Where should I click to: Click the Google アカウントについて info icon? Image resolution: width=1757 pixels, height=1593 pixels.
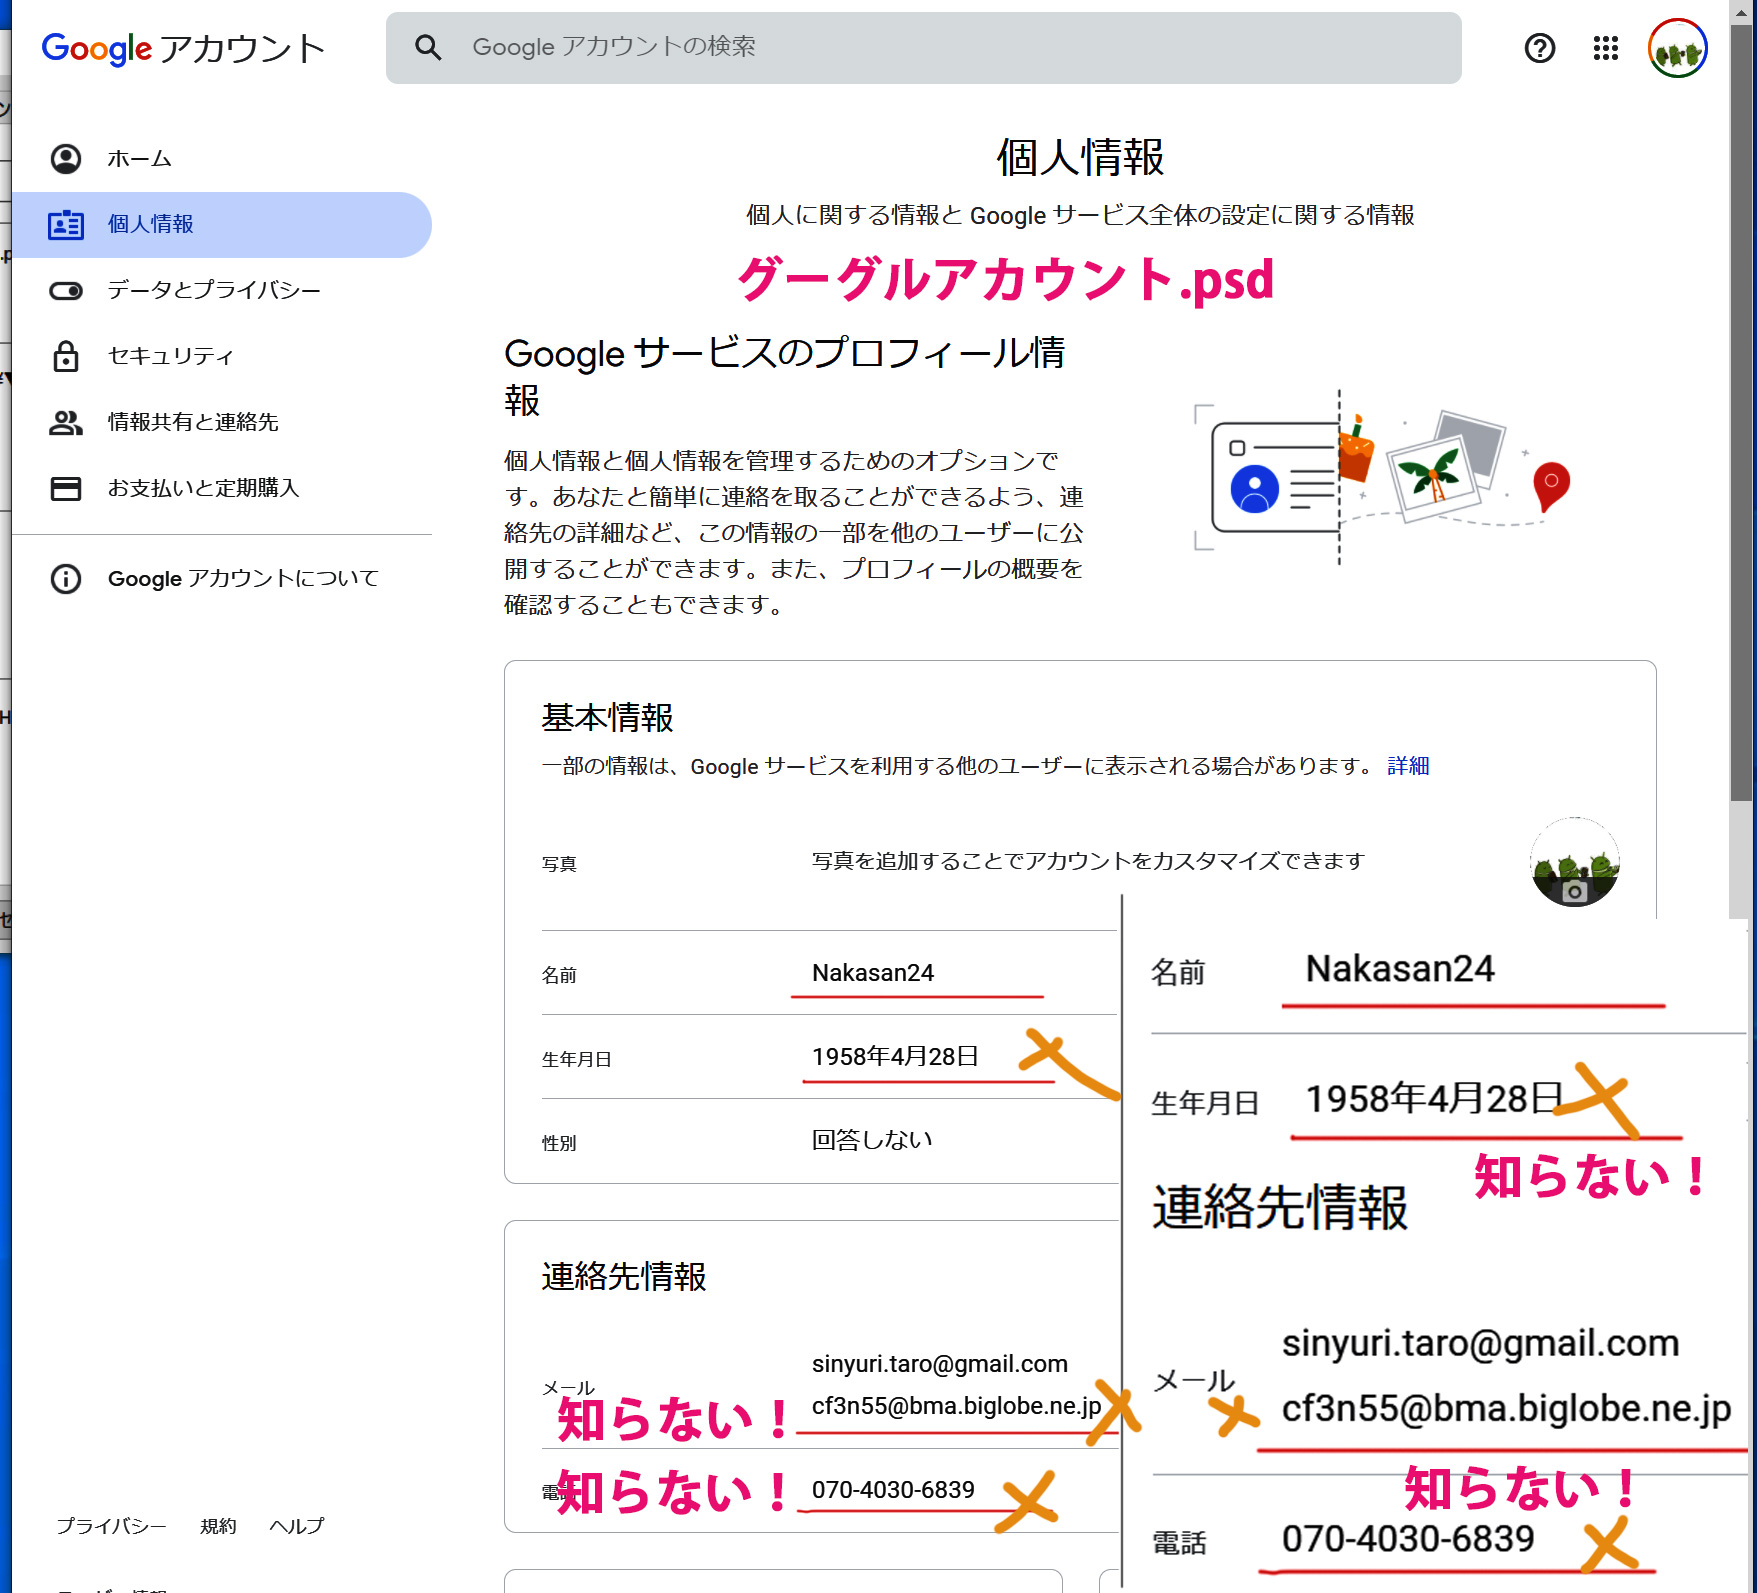tap(66, 578)
